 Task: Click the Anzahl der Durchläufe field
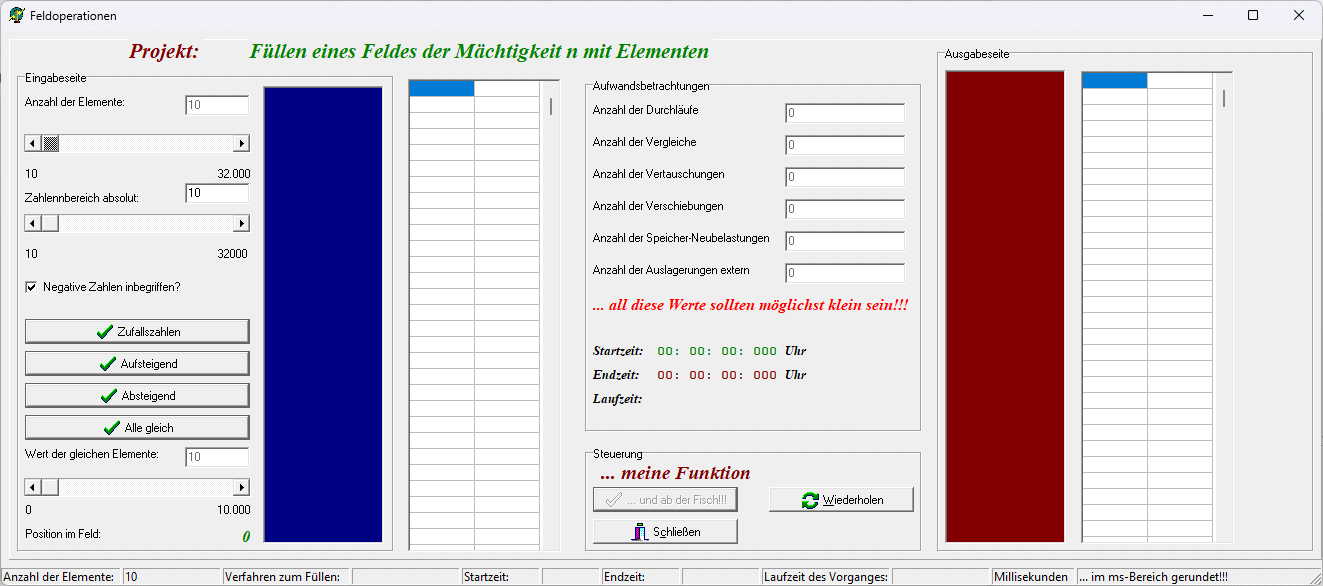pos(844,113)
